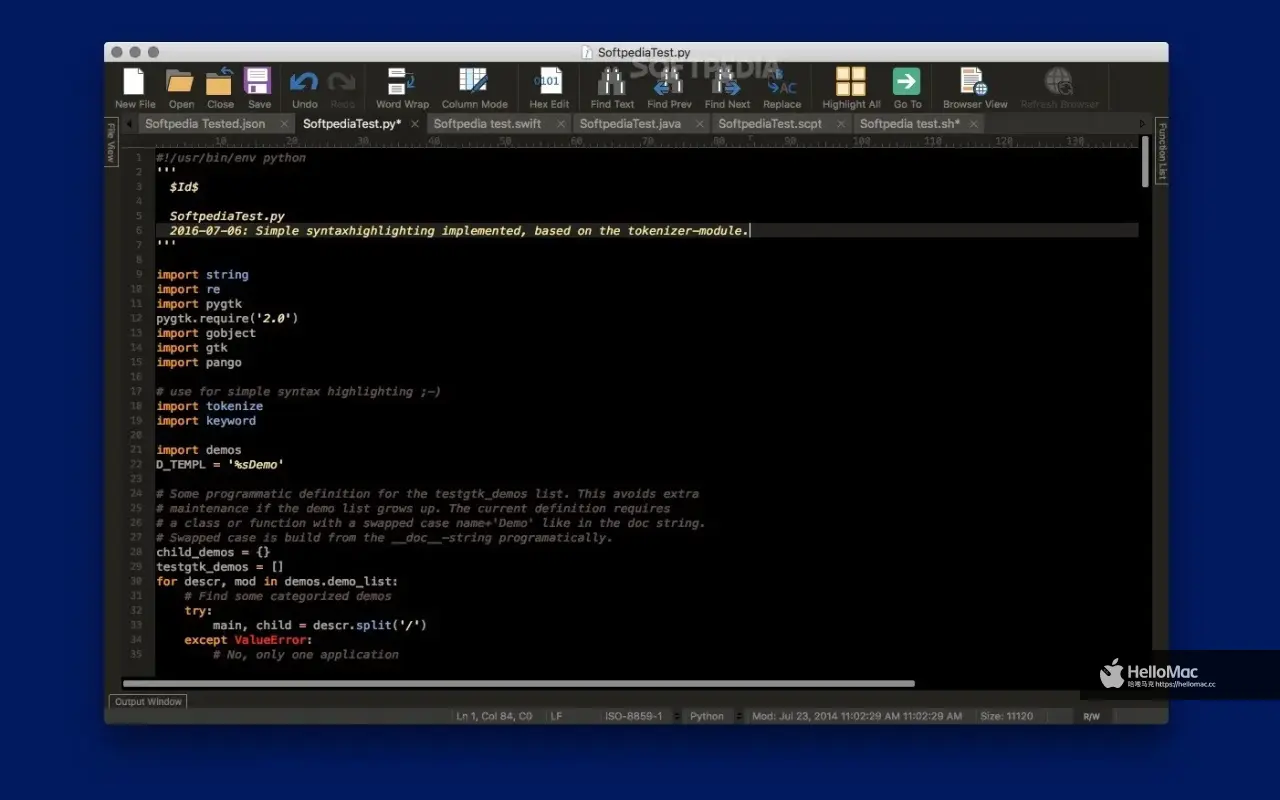Image resolution: width=1280 pixels, height=800 pixels.
Task: Click the '#!/usr/bin/env python' line
Action: 231,158
